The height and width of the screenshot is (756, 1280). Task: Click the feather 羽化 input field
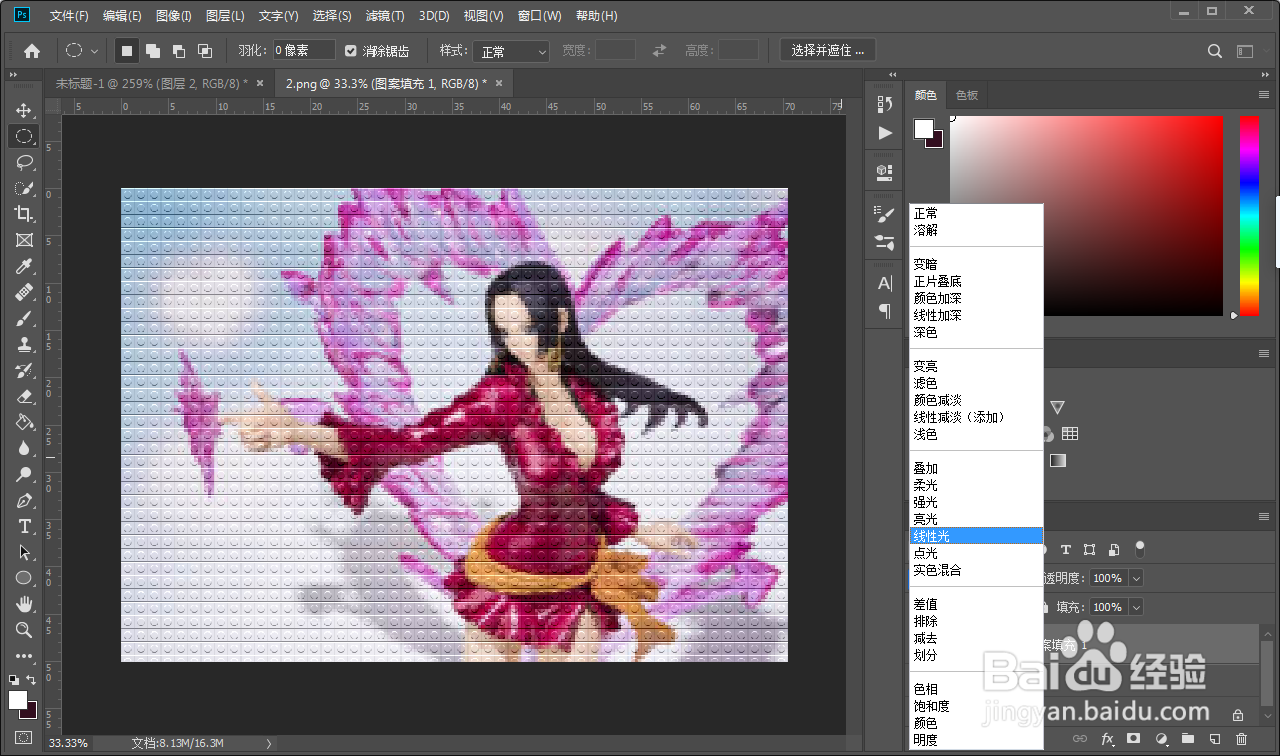pyautogui.click(x=304, y=51)
